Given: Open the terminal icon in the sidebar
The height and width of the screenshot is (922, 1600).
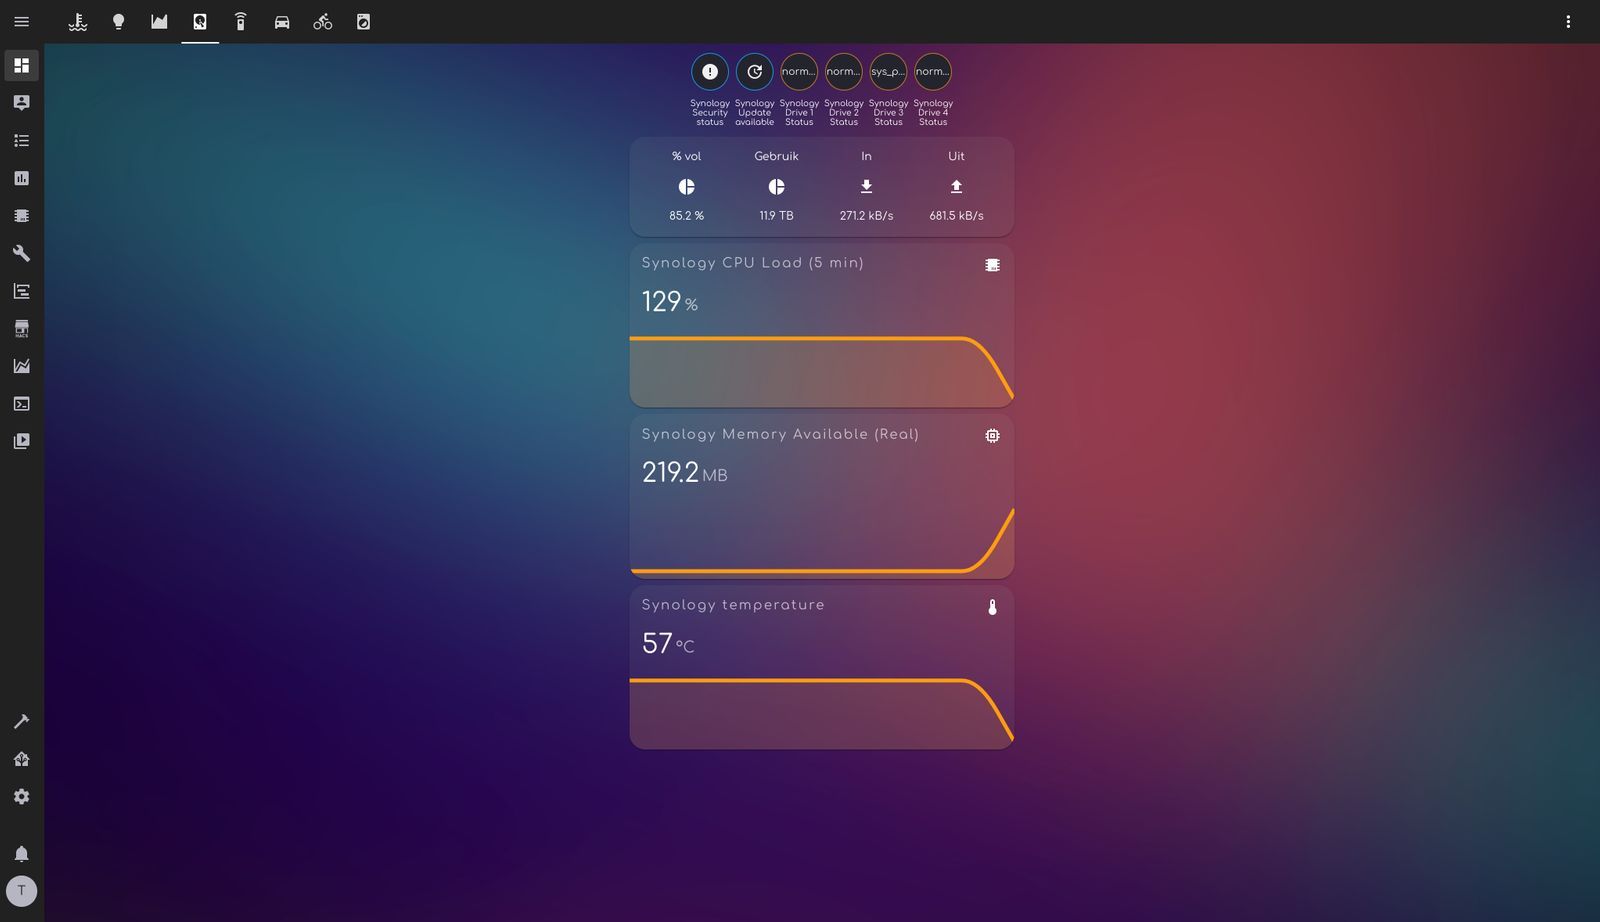Looking at the screenshot, I should 21,403.
